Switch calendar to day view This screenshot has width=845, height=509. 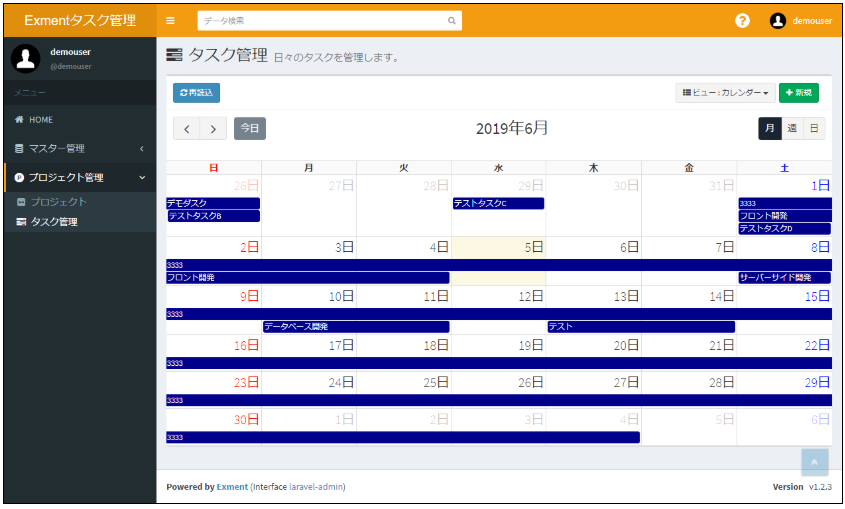pyautogui.click(x=814, y=128)
